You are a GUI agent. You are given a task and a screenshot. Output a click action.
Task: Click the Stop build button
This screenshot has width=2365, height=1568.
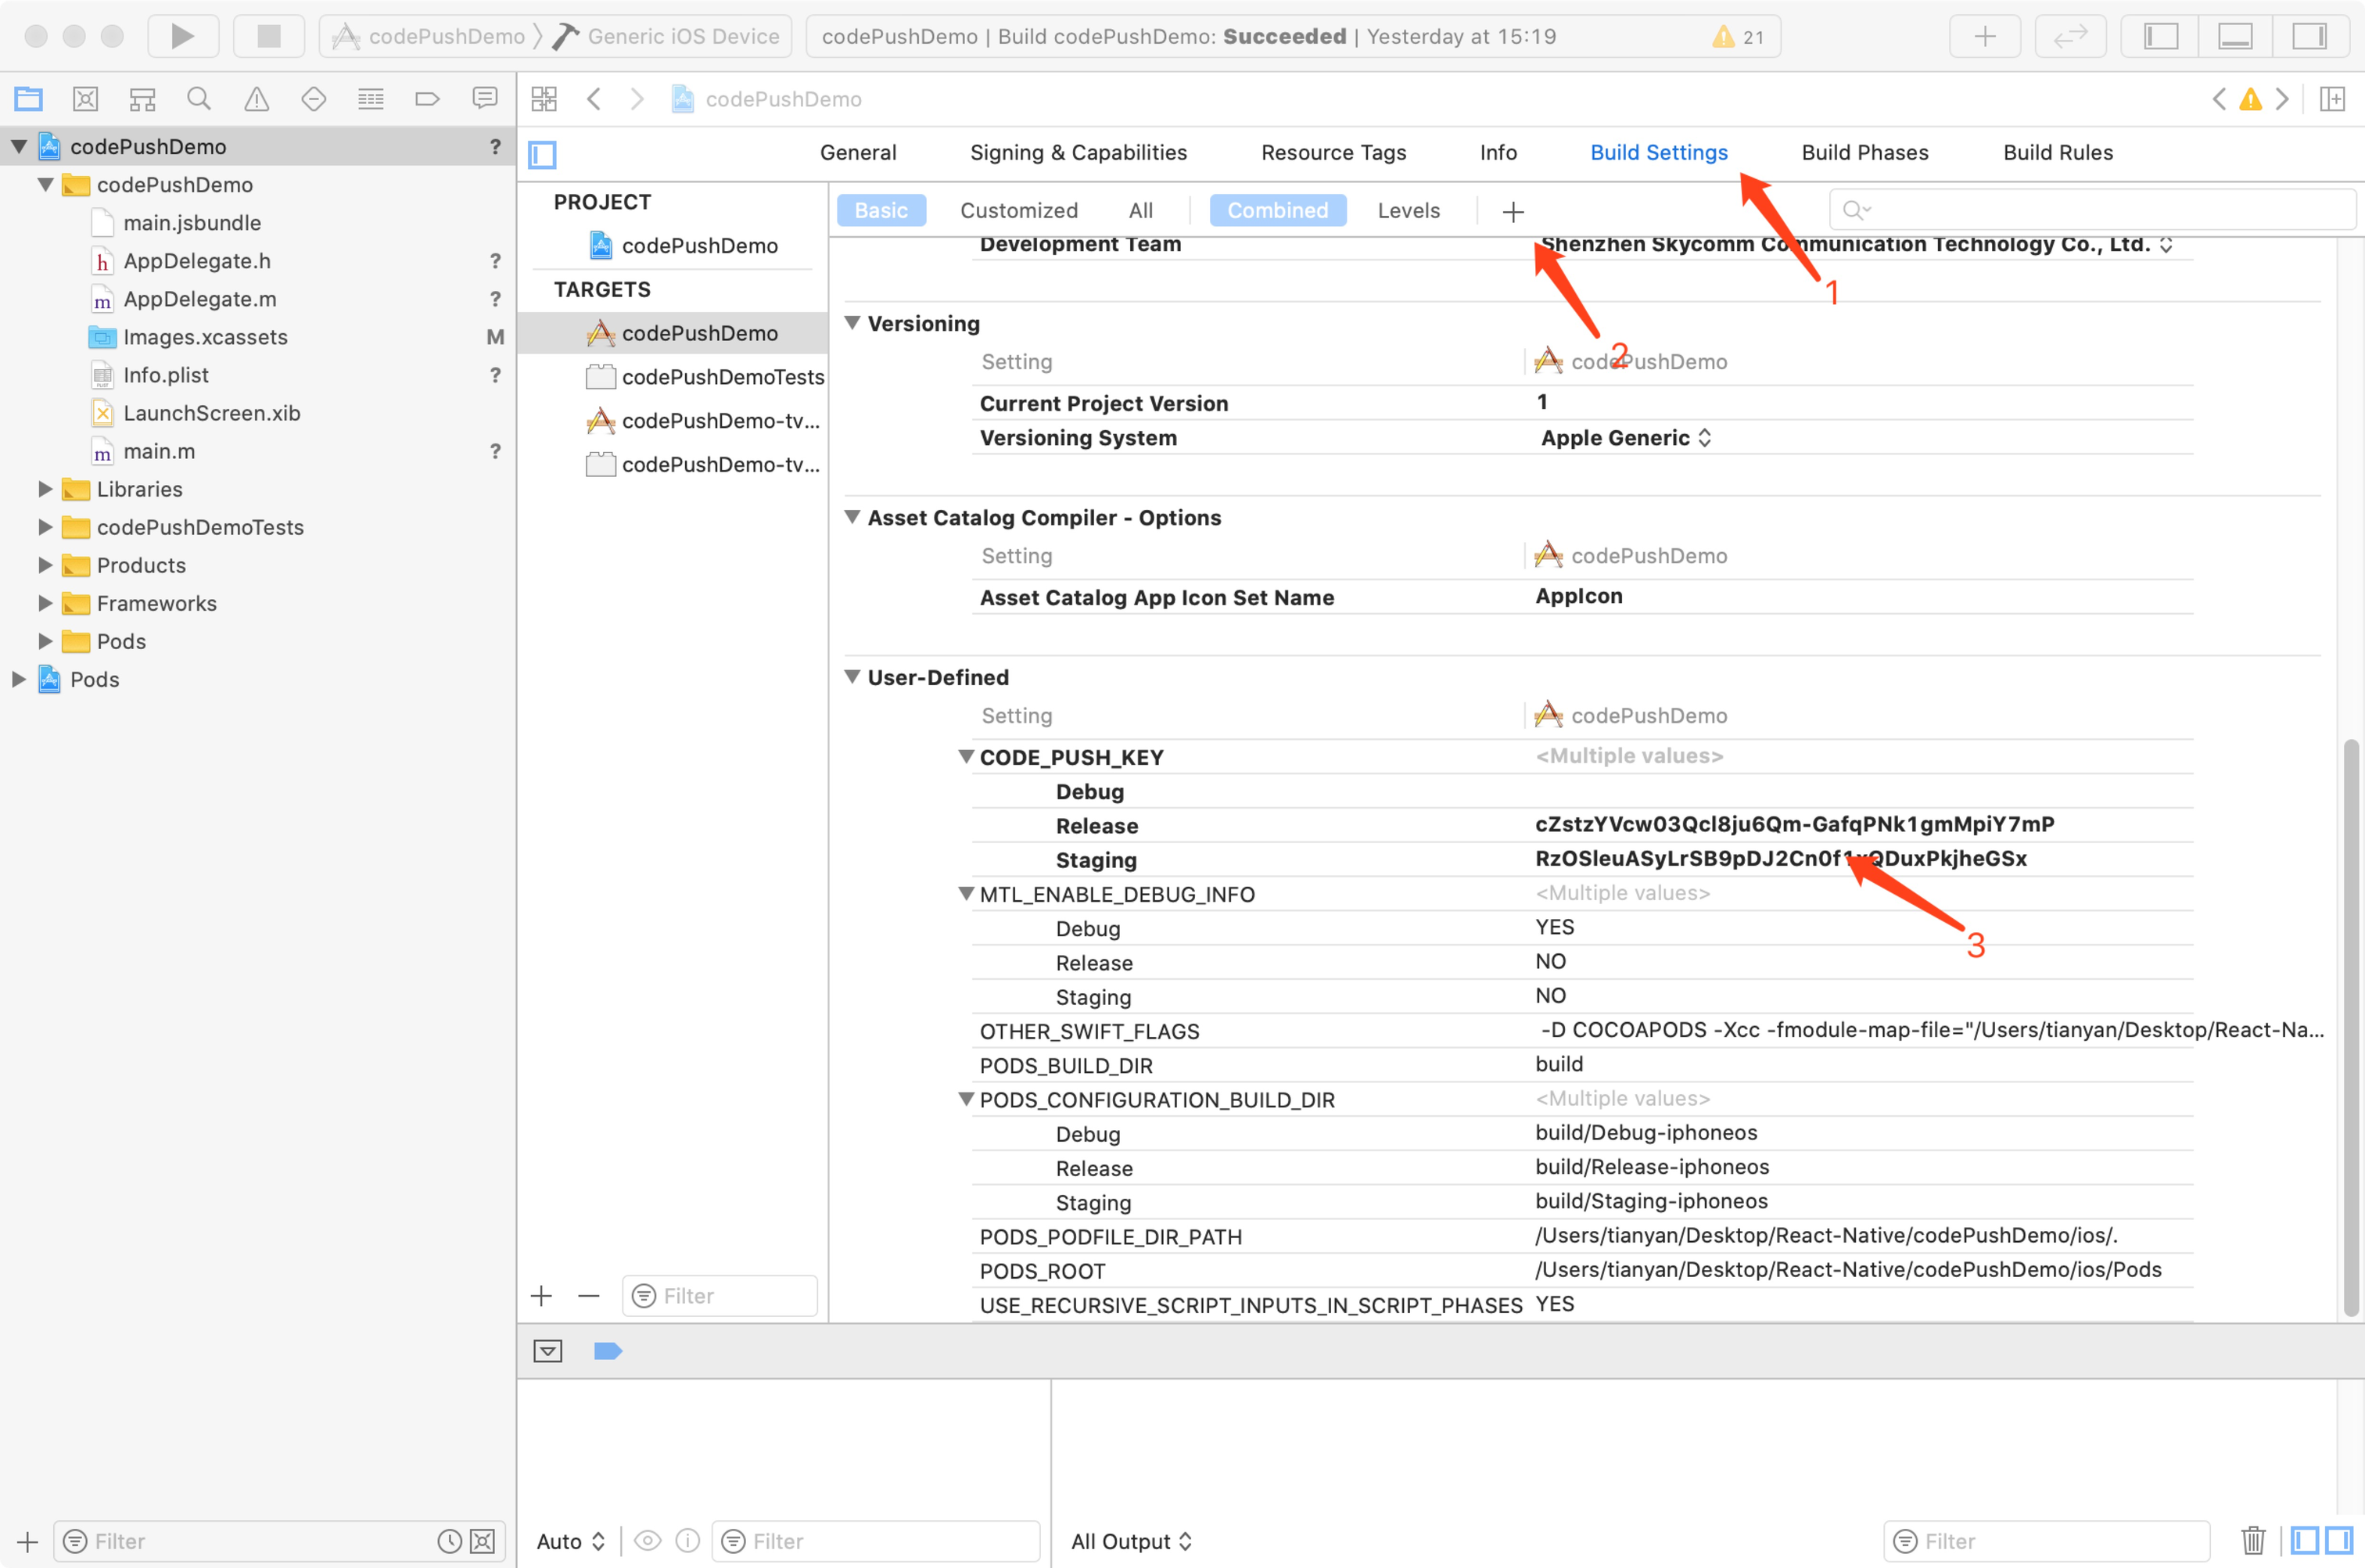click(268, 36)
